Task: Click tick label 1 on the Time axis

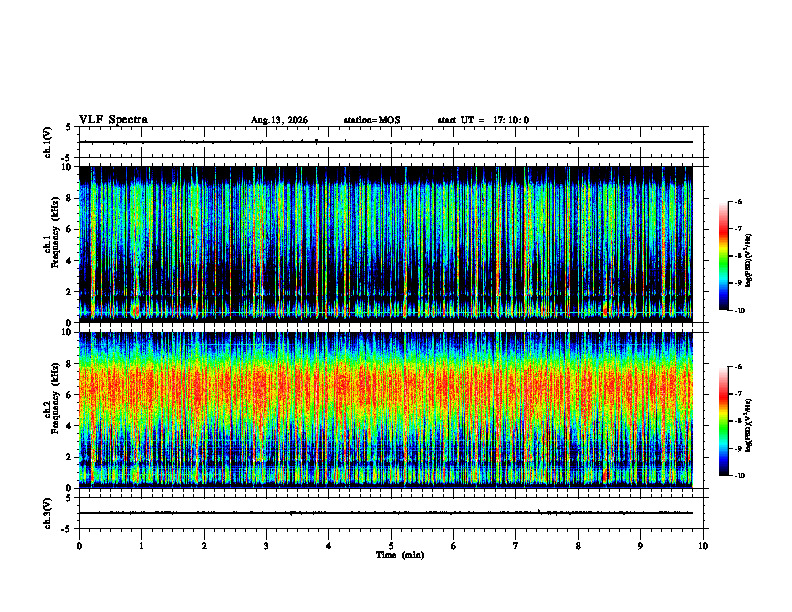Action: point(141,546)
